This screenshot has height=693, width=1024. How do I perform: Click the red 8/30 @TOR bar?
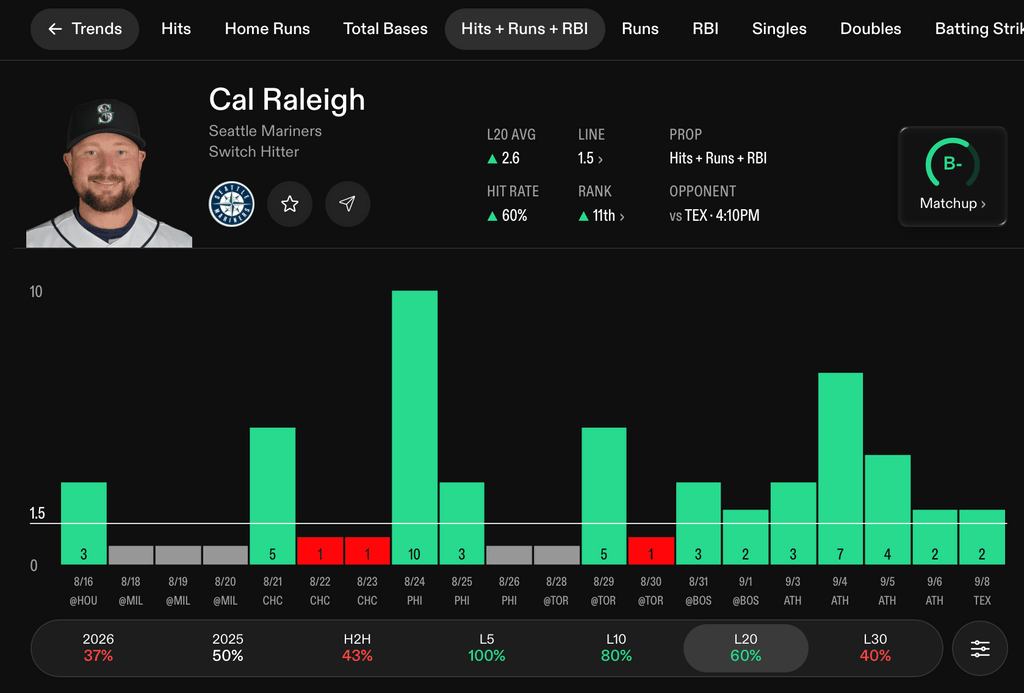click(651, 551)
